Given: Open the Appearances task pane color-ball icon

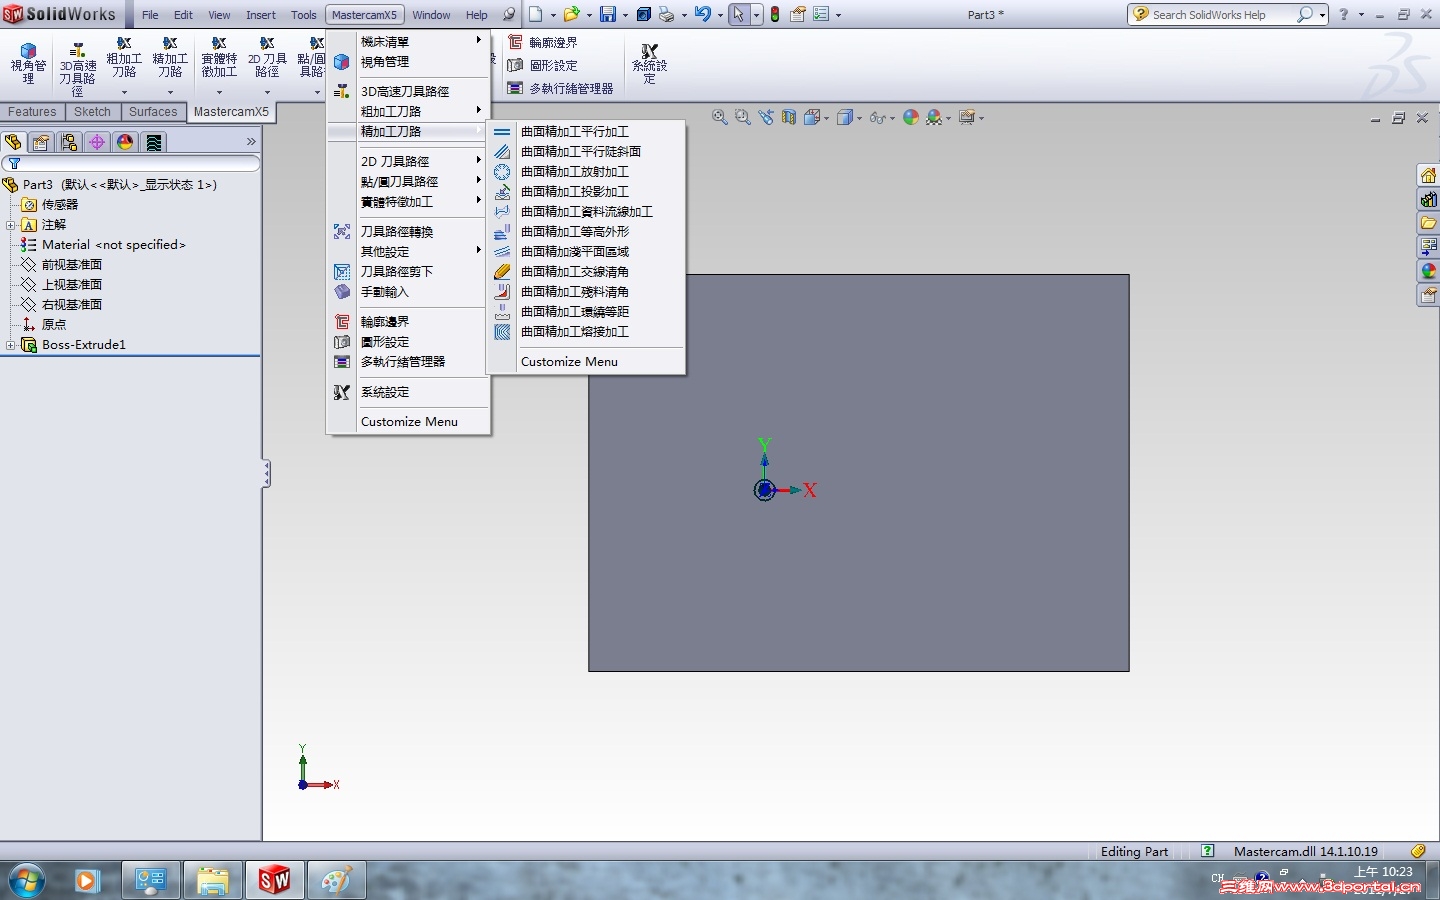Looking at the screenshot, I should [x=1429, y=271].
